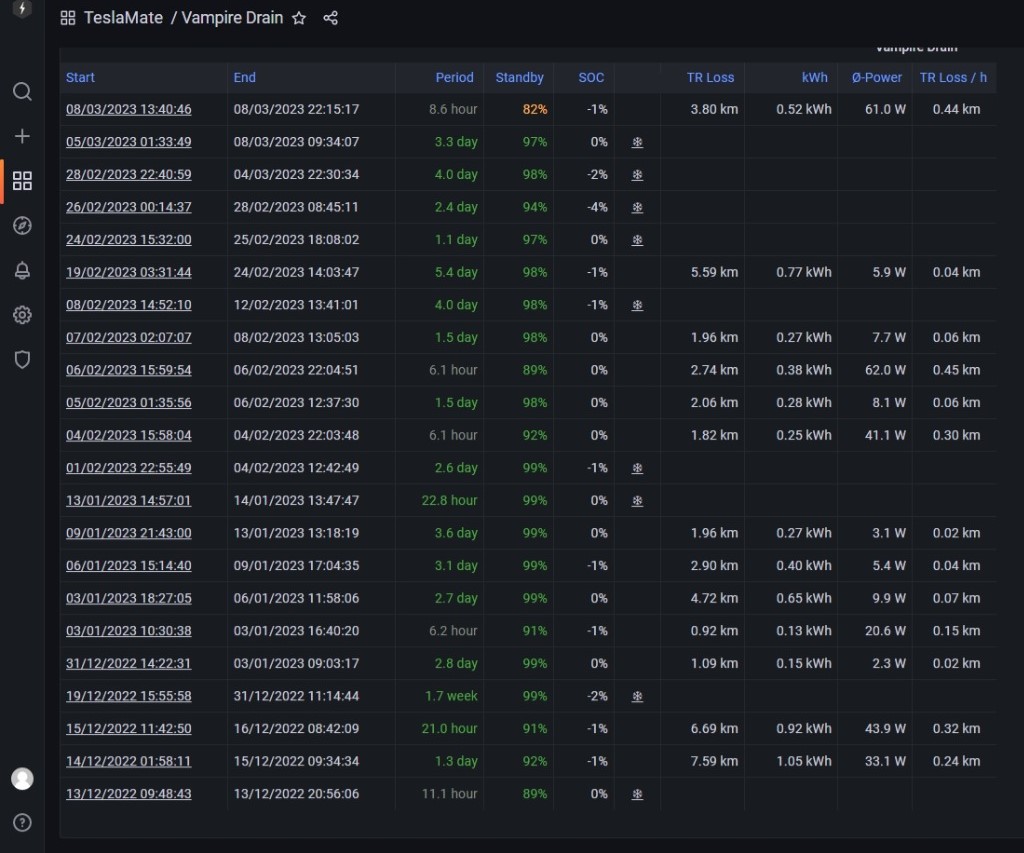Screen dimensions: 1024x853
Task: Click snowflake icon in 05/03/2023 01:33:49 row
Action: [x=637, y=142]
